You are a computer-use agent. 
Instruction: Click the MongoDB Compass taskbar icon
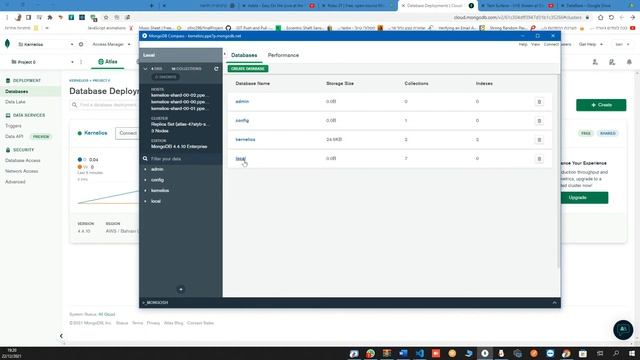485,353
